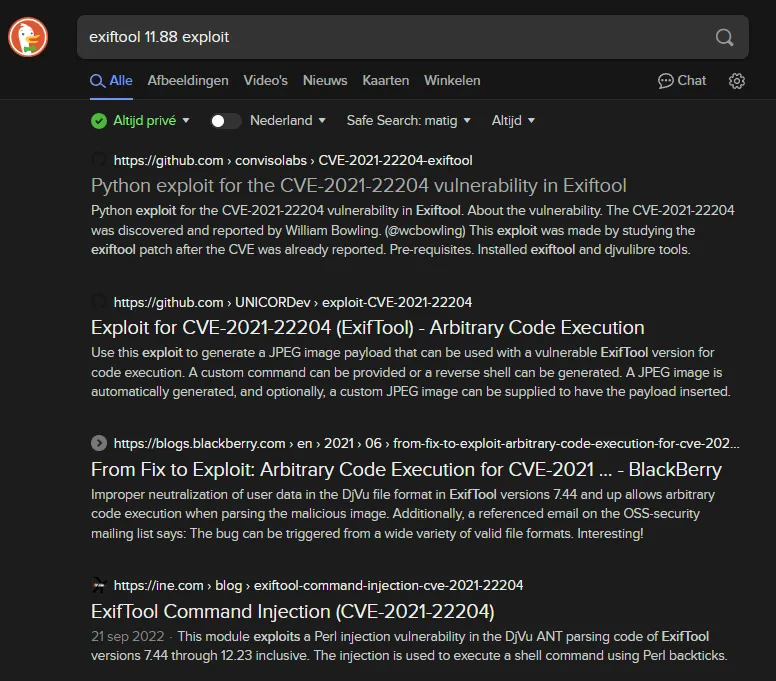Click the blogs.blackberry.com URL breadcrumb
Viewport: 776px width, 681px height.
pyautogui.click(x=427, y=443)
